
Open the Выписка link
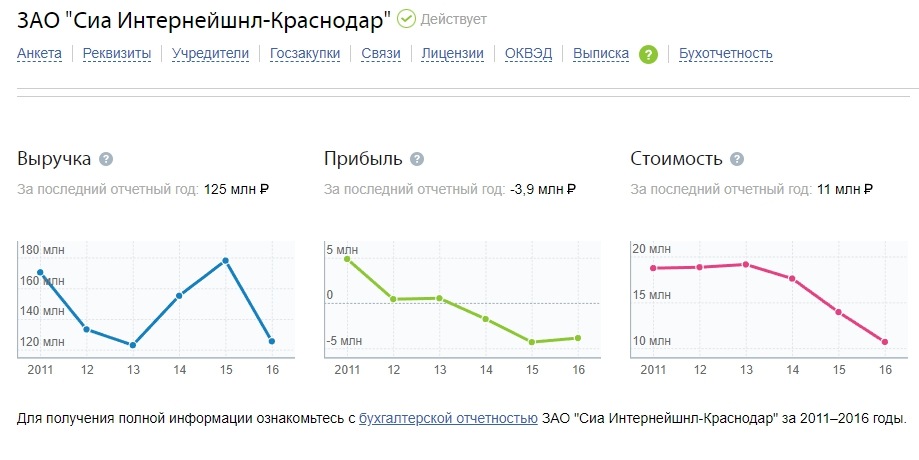601,53
